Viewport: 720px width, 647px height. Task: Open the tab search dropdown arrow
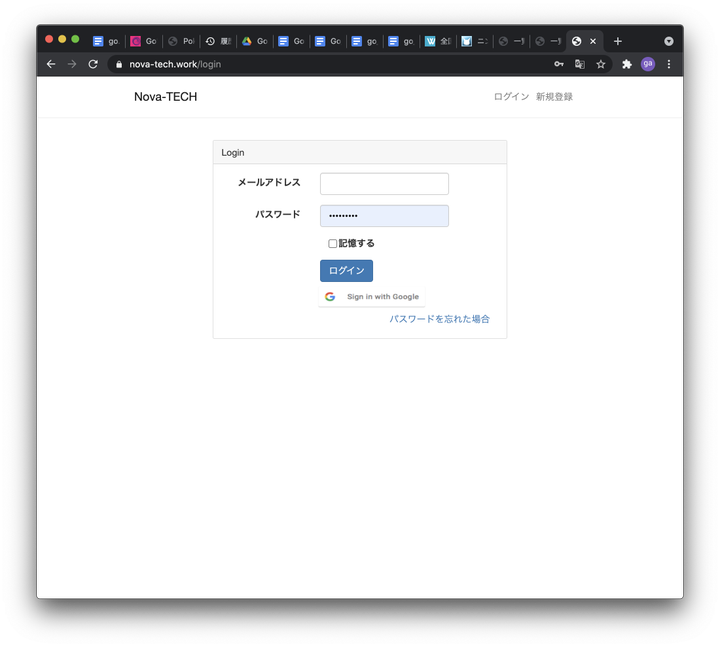[x=669, y=41]
